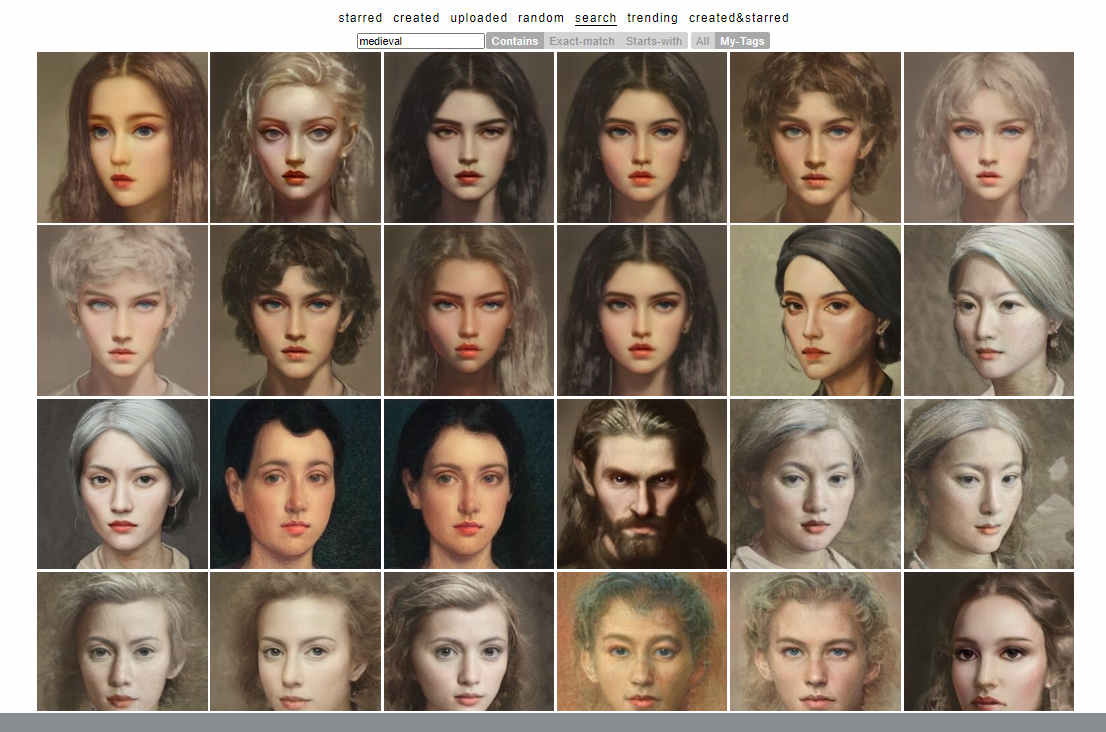Open the starred tab
The image size is (1106, 732).
tap(360, 18)
